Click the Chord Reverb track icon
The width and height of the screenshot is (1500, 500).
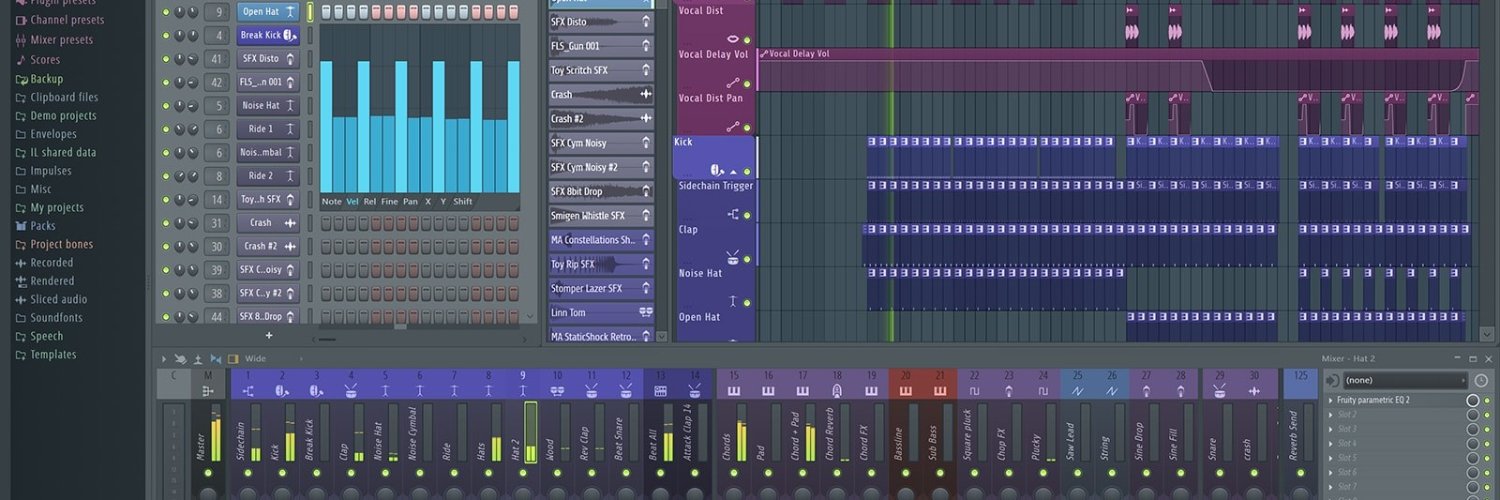(837, 390)
